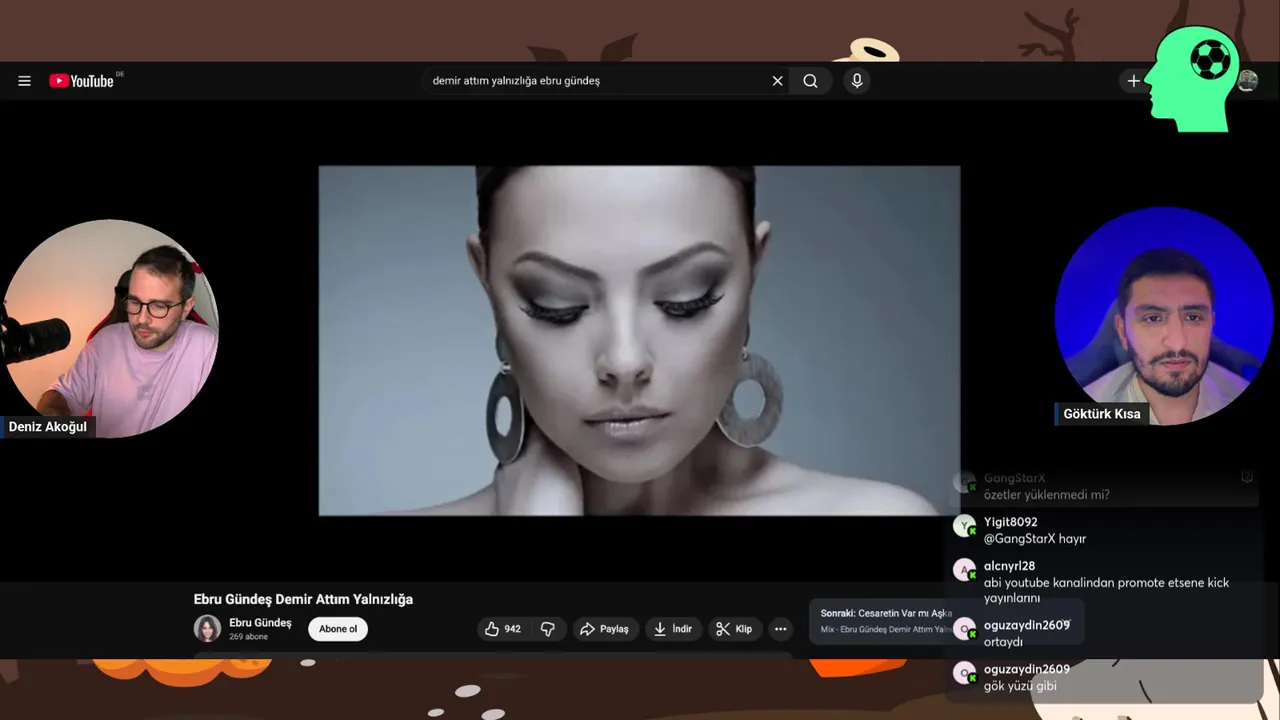Click the '269 abone' subscriber count
Viewport: 1280px width, 720px height.
248,636
